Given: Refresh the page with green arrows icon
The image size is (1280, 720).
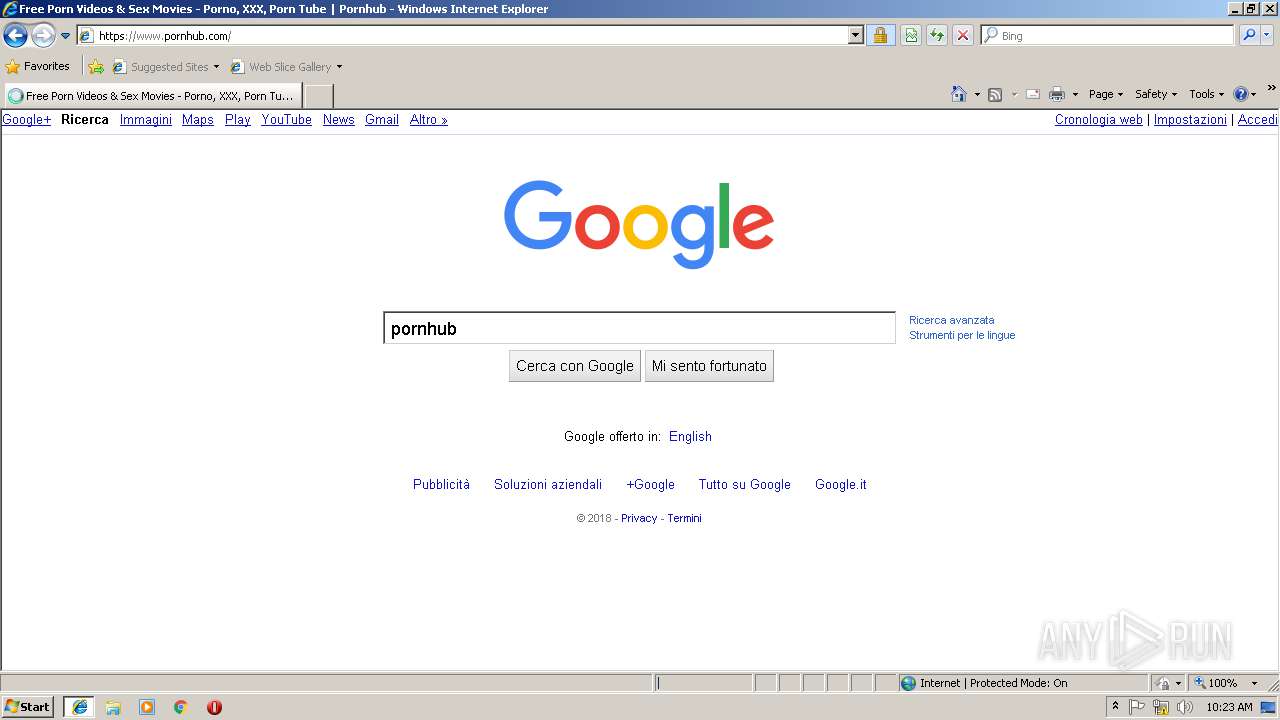Looking at the screenshot, I should click(937, 36).
